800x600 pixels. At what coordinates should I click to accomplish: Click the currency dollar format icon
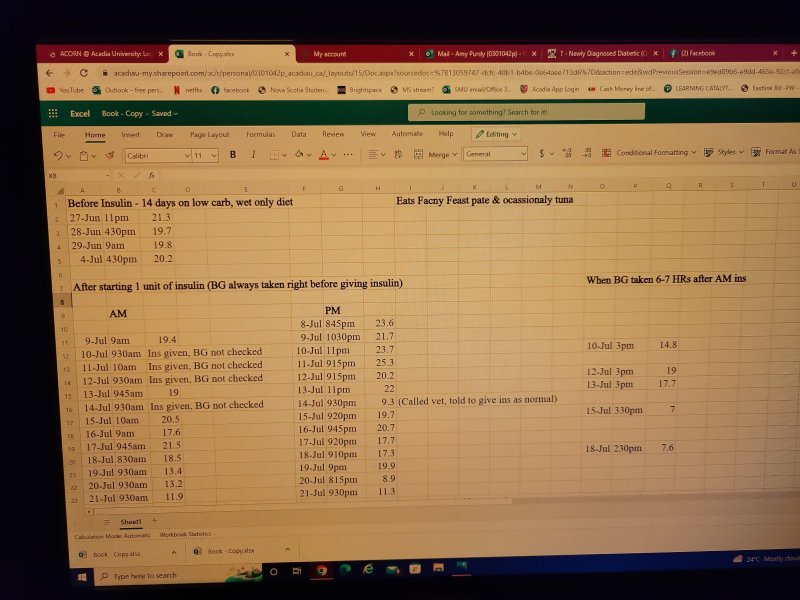point(542,154)
